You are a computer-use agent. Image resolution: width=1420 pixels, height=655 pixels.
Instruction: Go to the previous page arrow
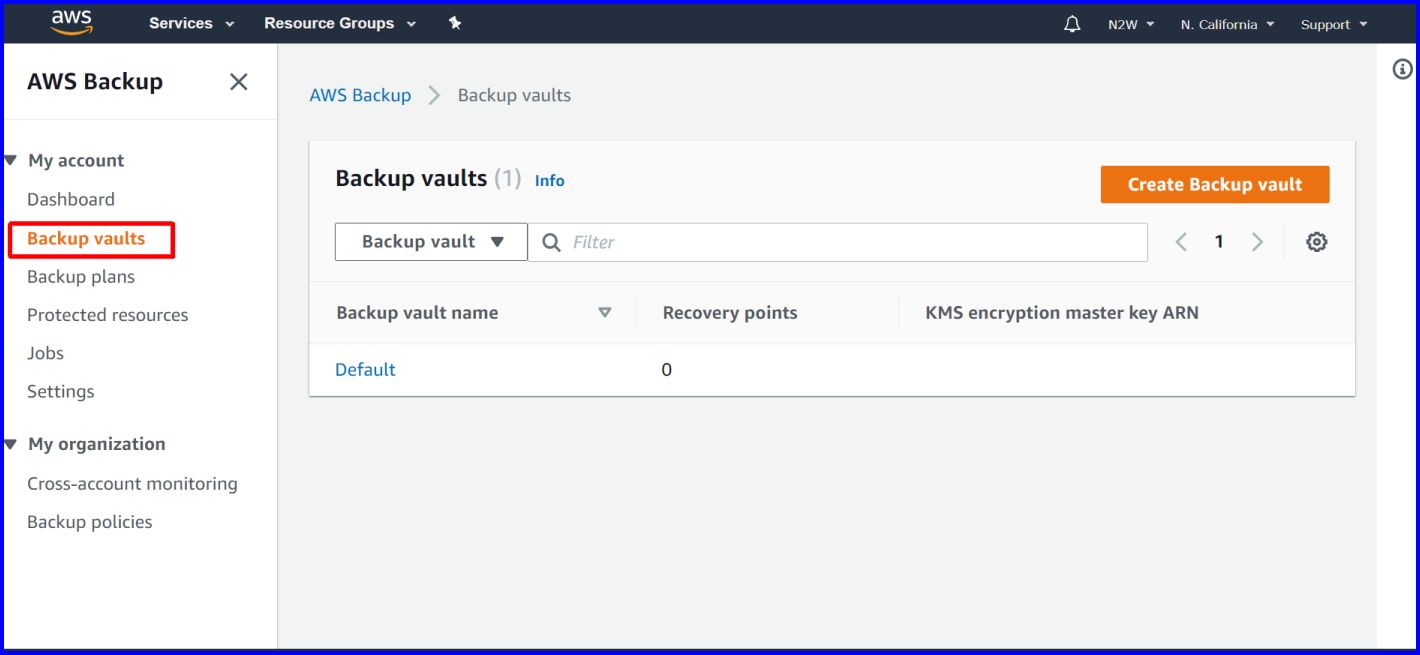1181,242
